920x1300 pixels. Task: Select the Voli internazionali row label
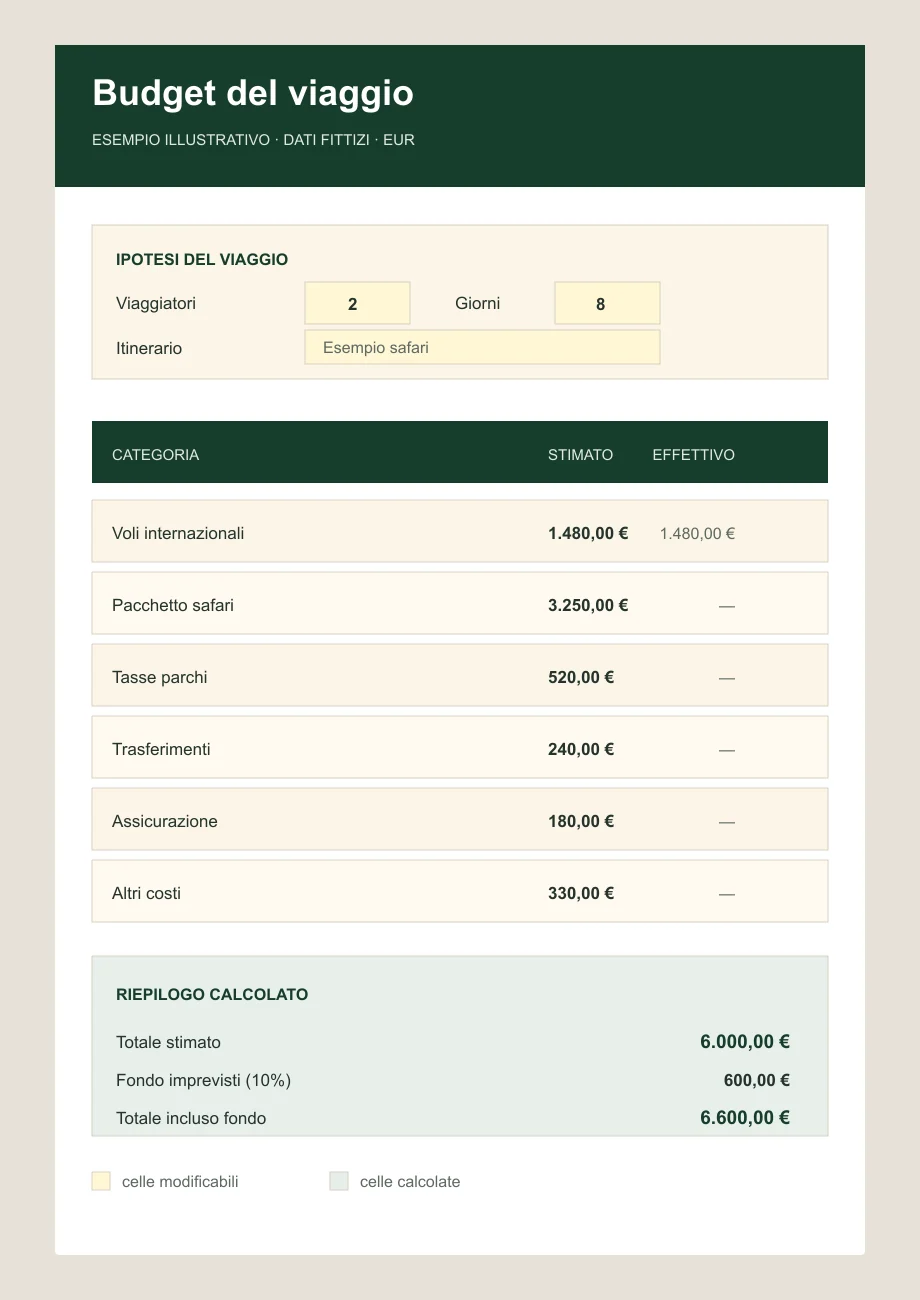click(x=178, y=533)
